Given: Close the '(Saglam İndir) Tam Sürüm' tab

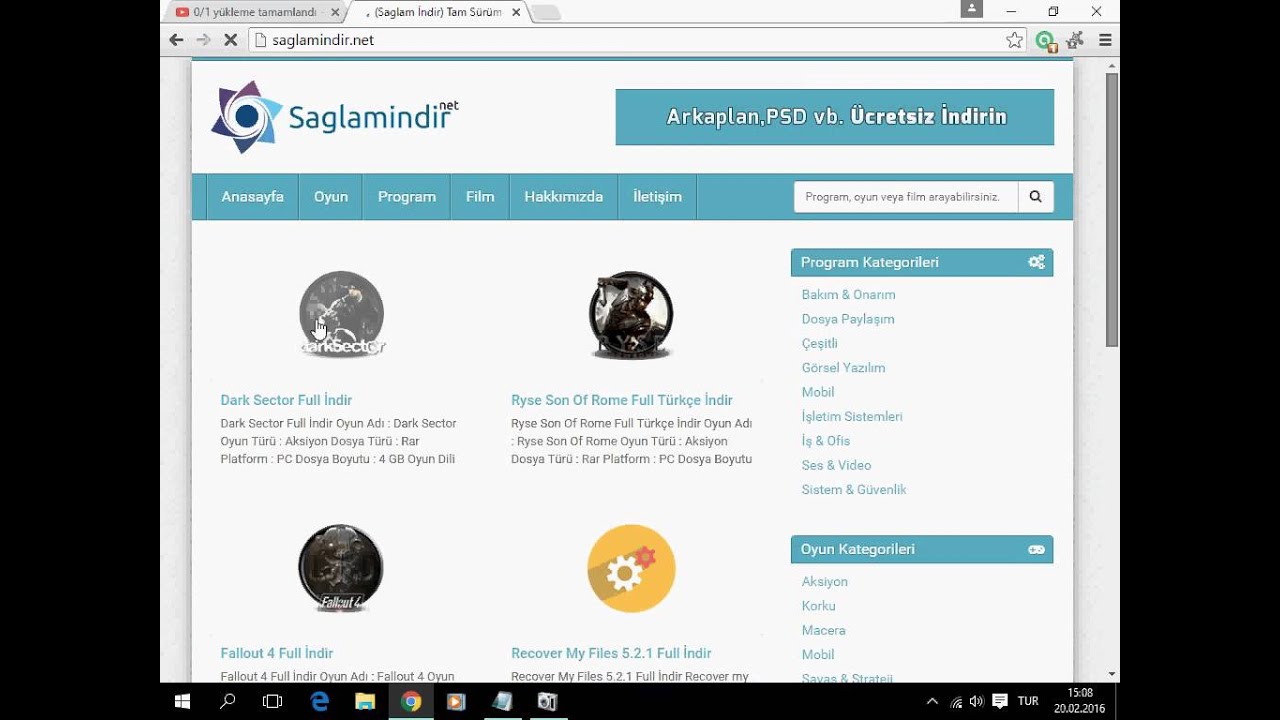Looking at the screenshot, I should (516, 12).
